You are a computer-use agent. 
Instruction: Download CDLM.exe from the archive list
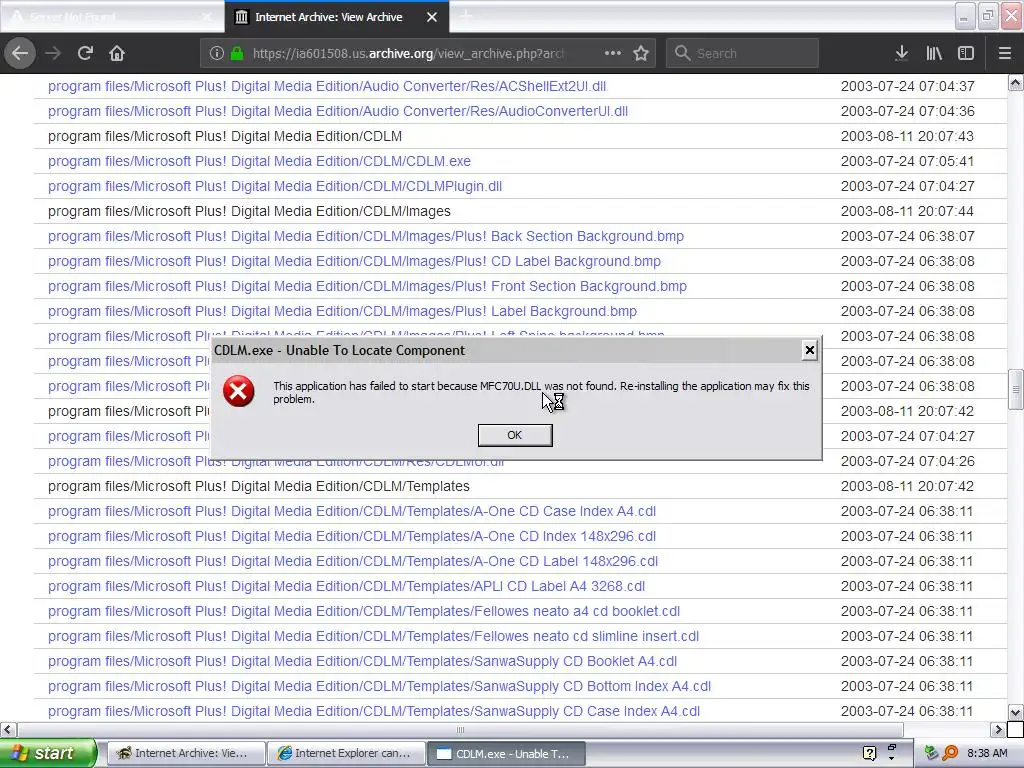(259, 161)
